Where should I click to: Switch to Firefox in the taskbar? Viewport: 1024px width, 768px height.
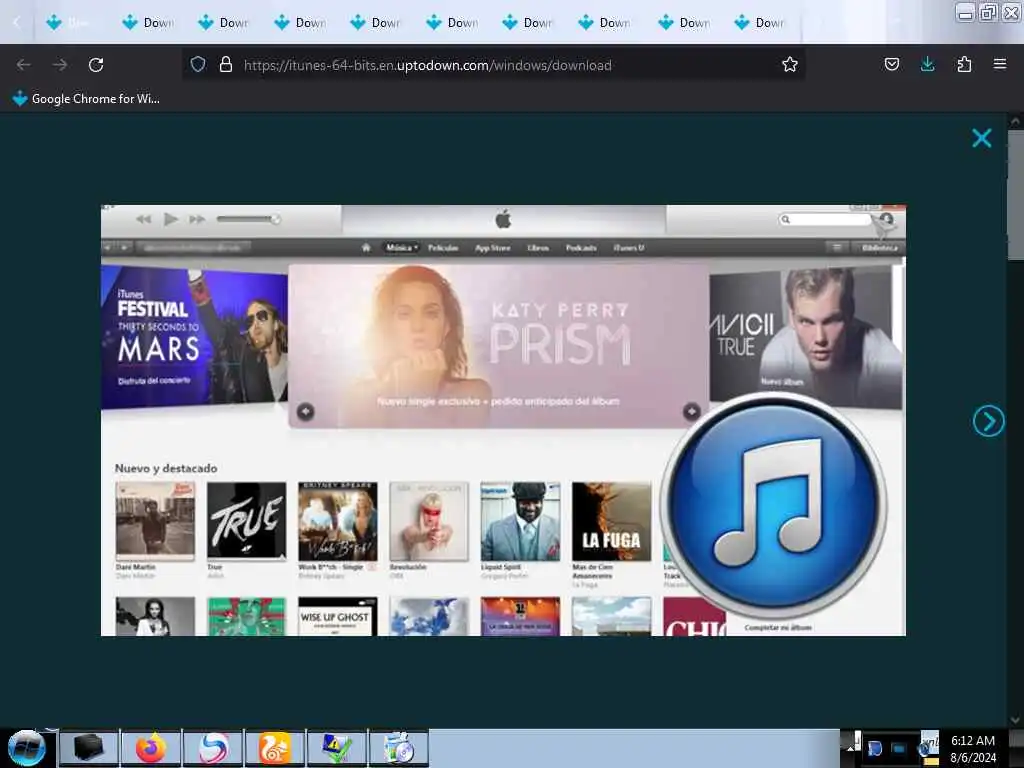click(x=150, y=748)
